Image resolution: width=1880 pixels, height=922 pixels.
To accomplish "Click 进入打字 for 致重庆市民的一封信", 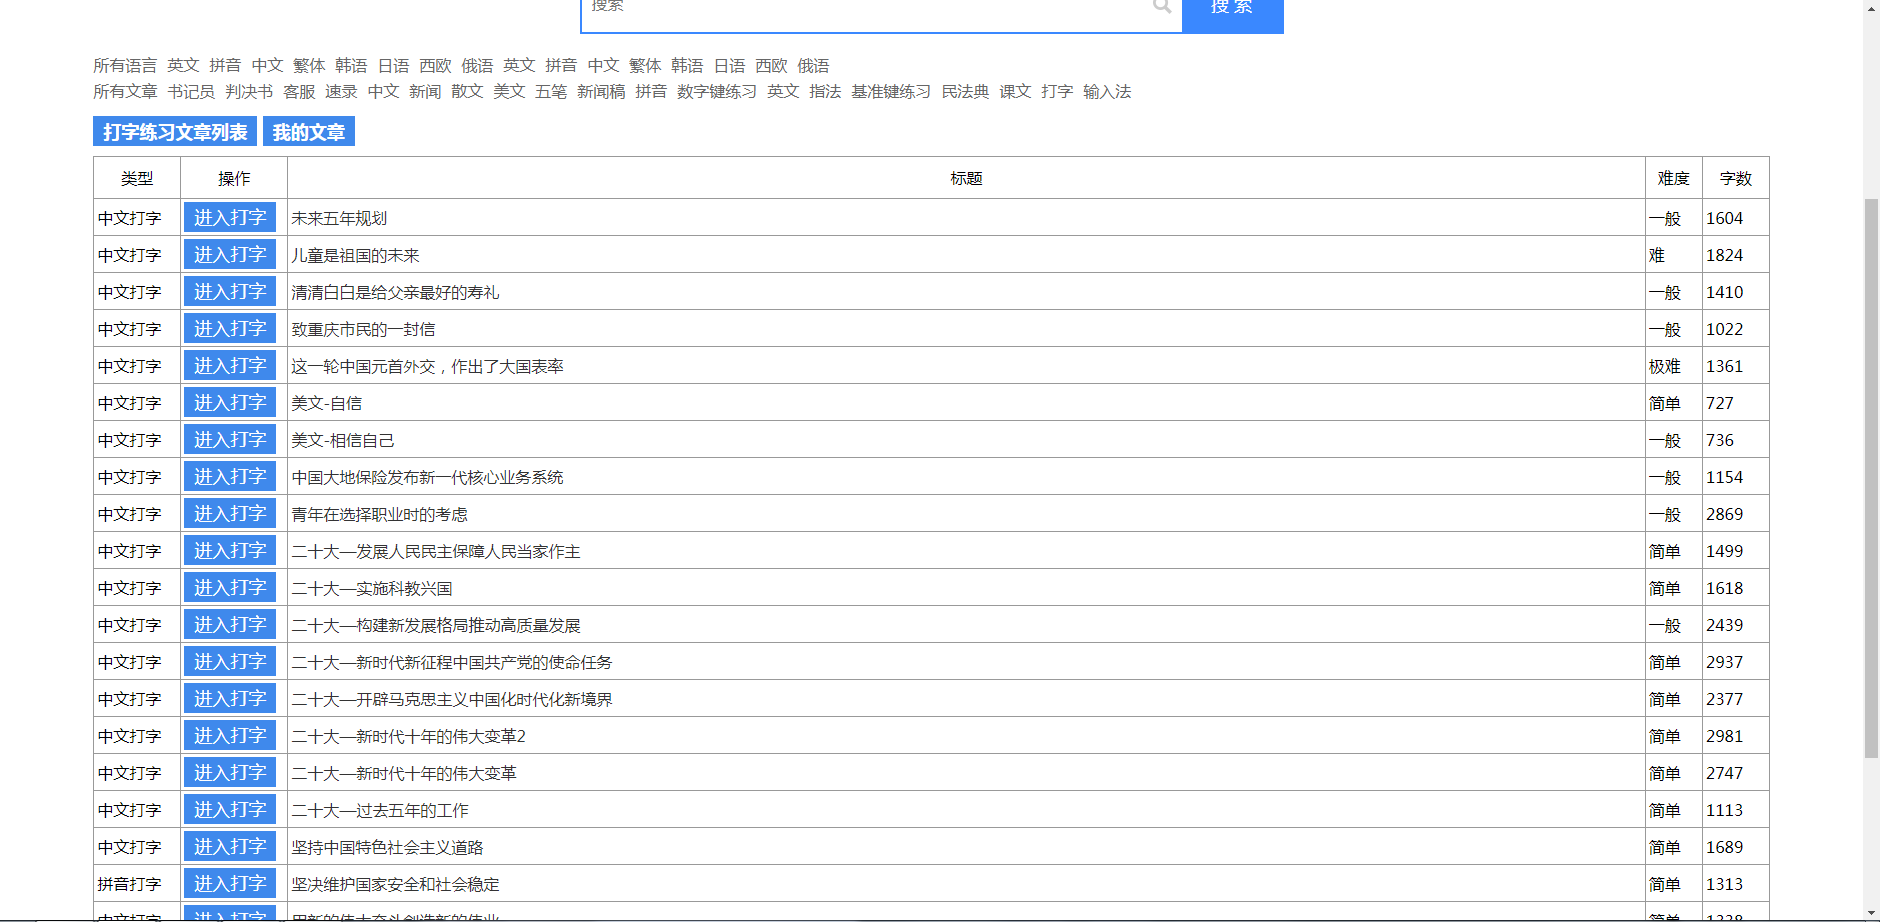I will coord(230,328).
